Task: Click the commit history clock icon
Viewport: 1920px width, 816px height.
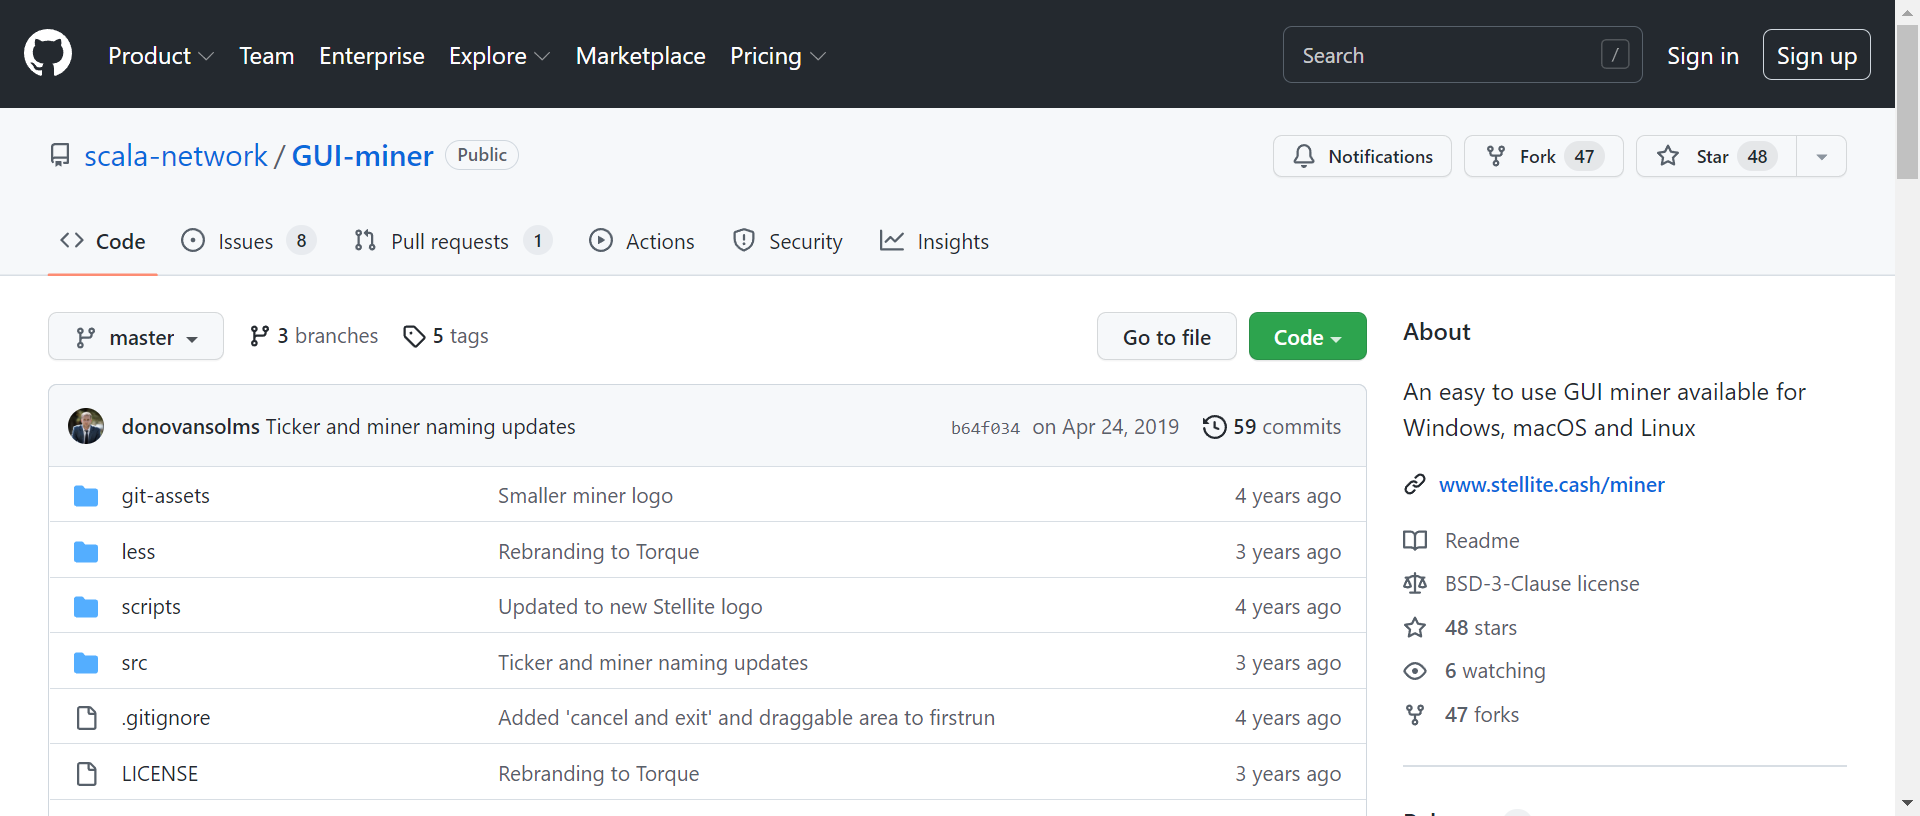Action: [1214, 427]
